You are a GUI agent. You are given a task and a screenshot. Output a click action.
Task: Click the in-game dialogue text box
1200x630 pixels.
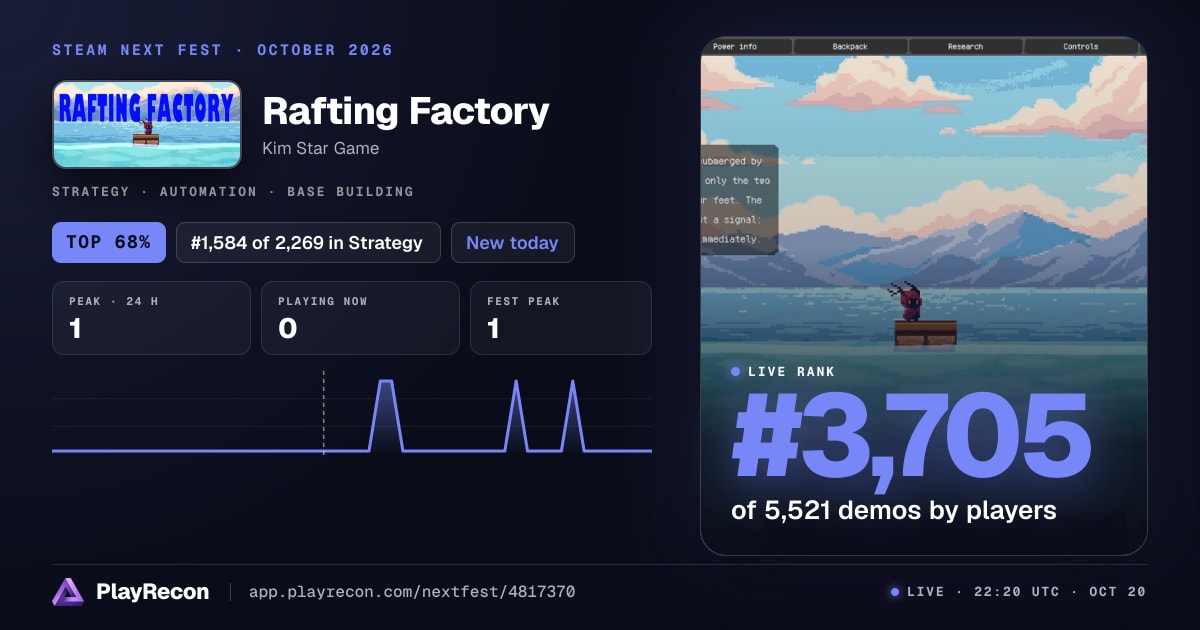[x=739, y=200]
